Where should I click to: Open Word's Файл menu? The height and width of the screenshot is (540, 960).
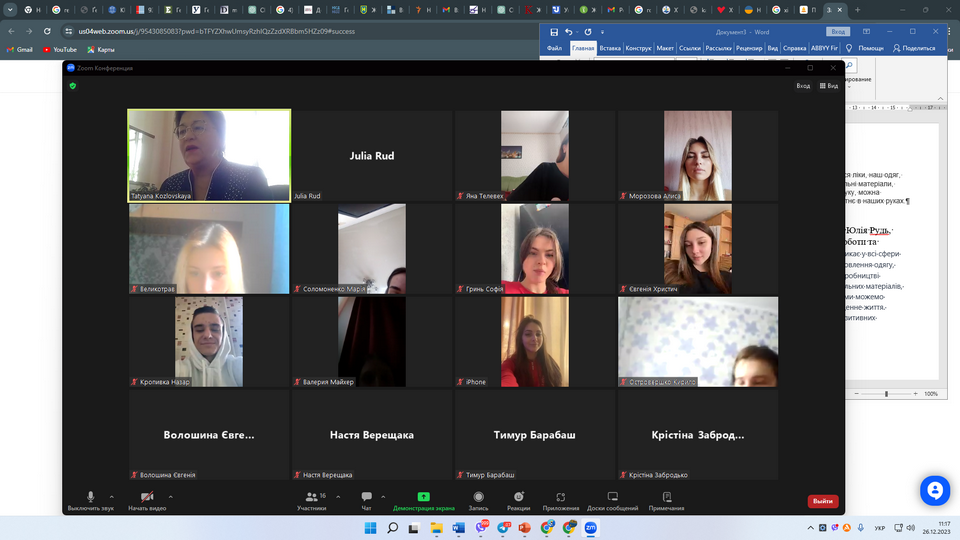point(555,48)
